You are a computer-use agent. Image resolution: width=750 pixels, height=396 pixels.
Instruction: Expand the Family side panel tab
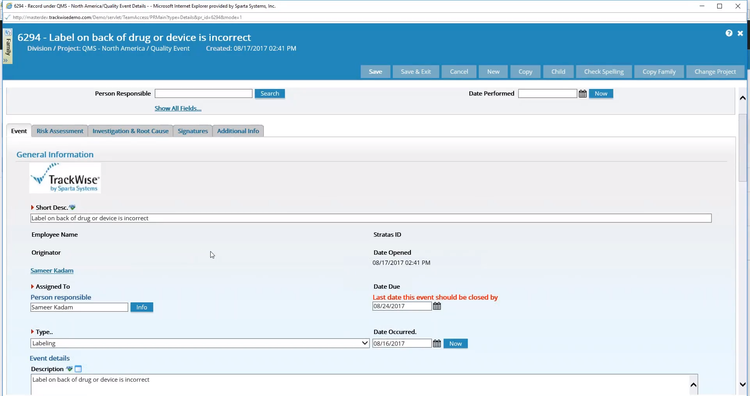(8, 47)
